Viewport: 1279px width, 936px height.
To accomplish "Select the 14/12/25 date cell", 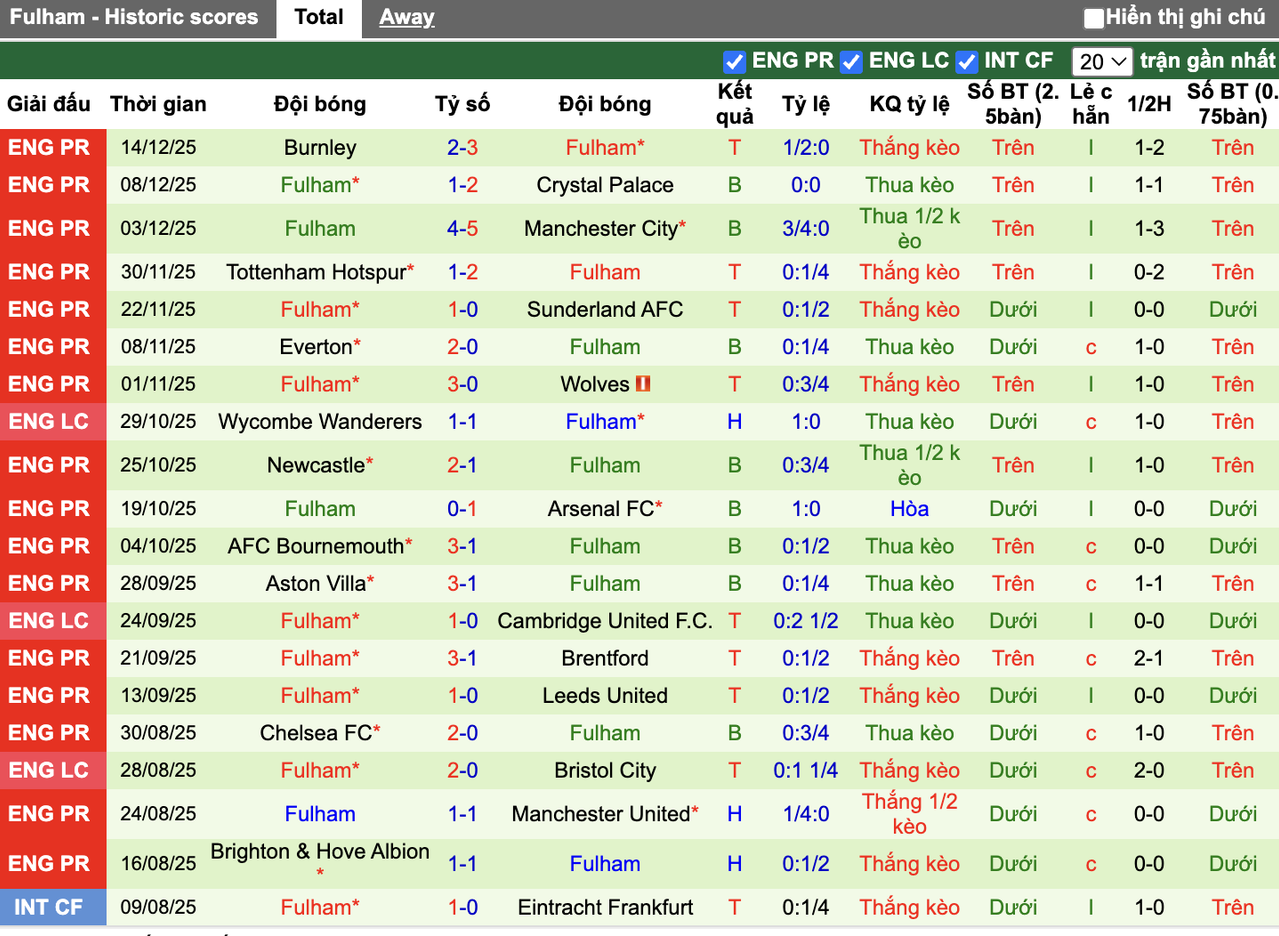I will (158, 148).
